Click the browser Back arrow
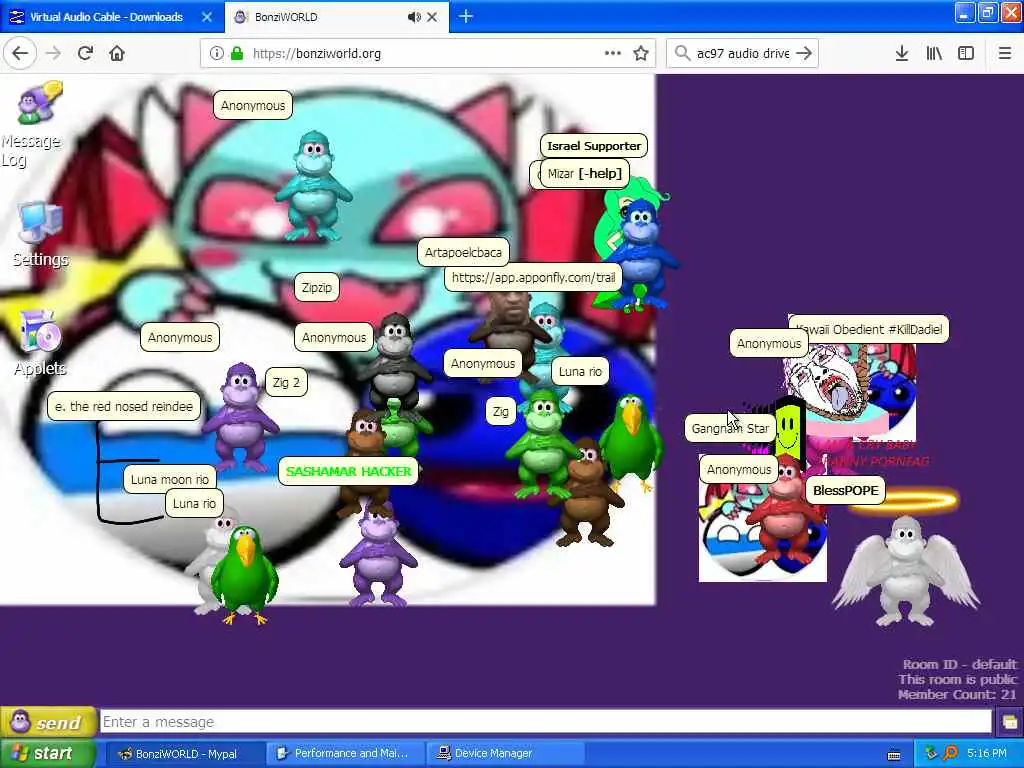Image resolution: width=1024 pixels, height=768 pixels. click(20, 54)
